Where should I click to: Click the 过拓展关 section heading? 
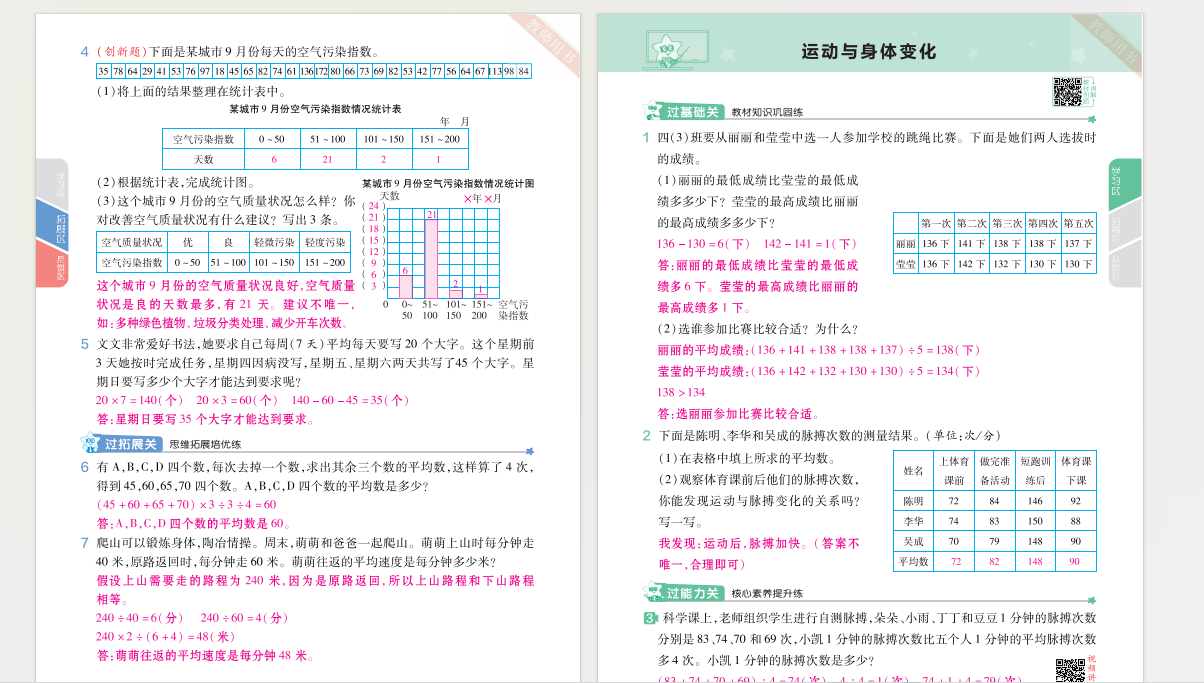point(130,444)
